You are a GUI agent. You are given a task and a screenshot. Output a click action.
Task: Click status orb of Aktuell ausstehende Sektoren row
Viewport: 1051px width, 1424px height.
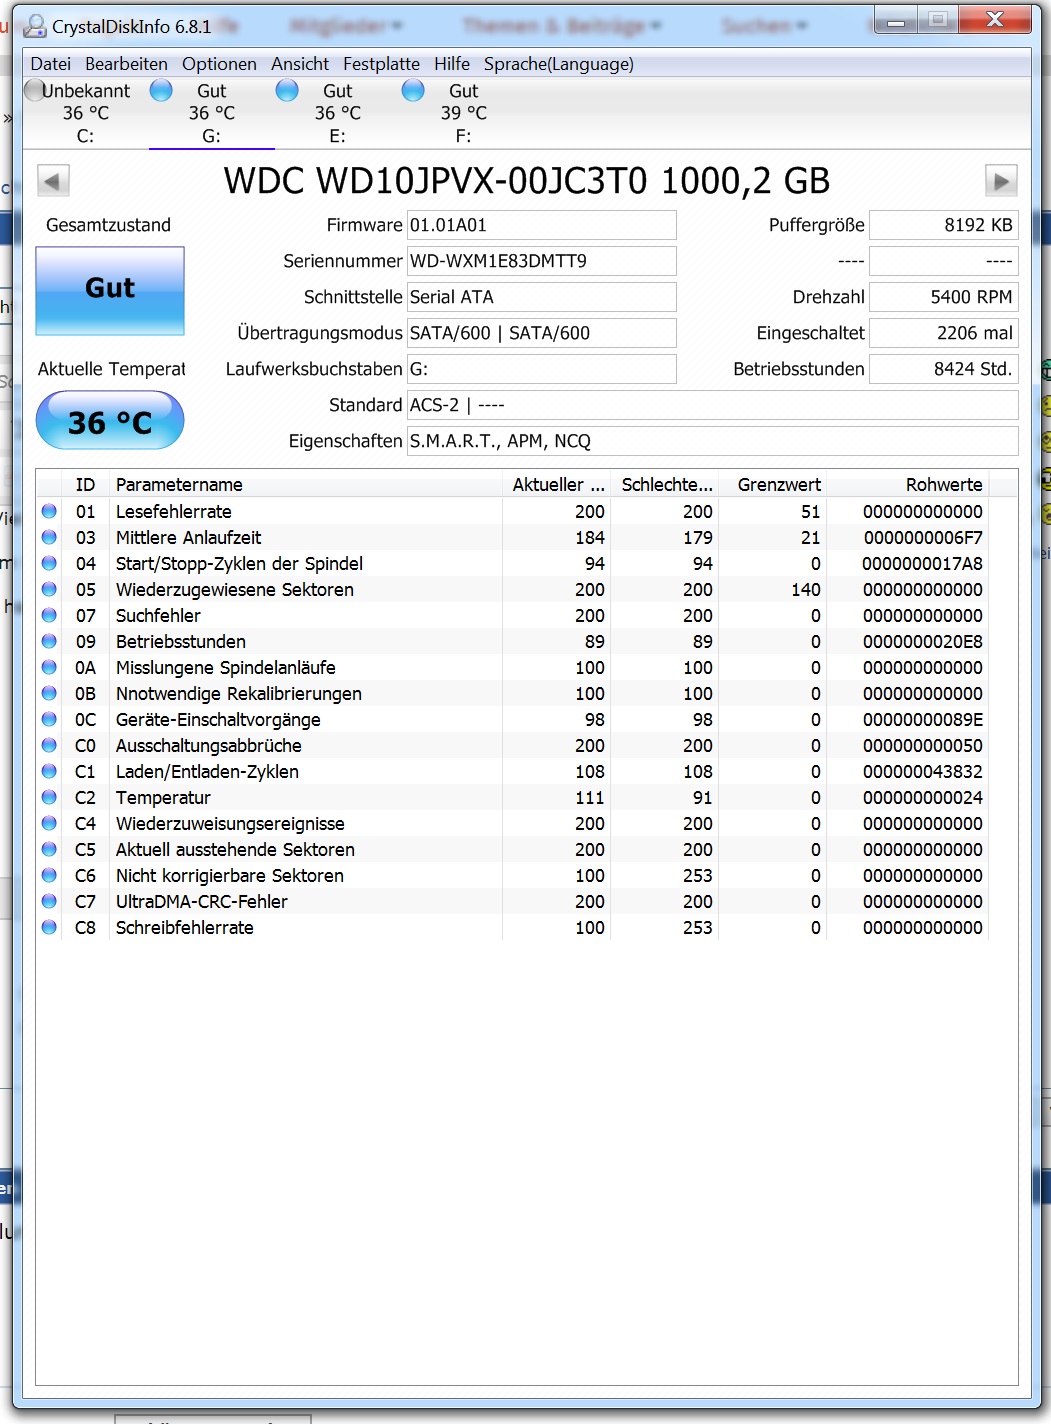coord(49,849)
